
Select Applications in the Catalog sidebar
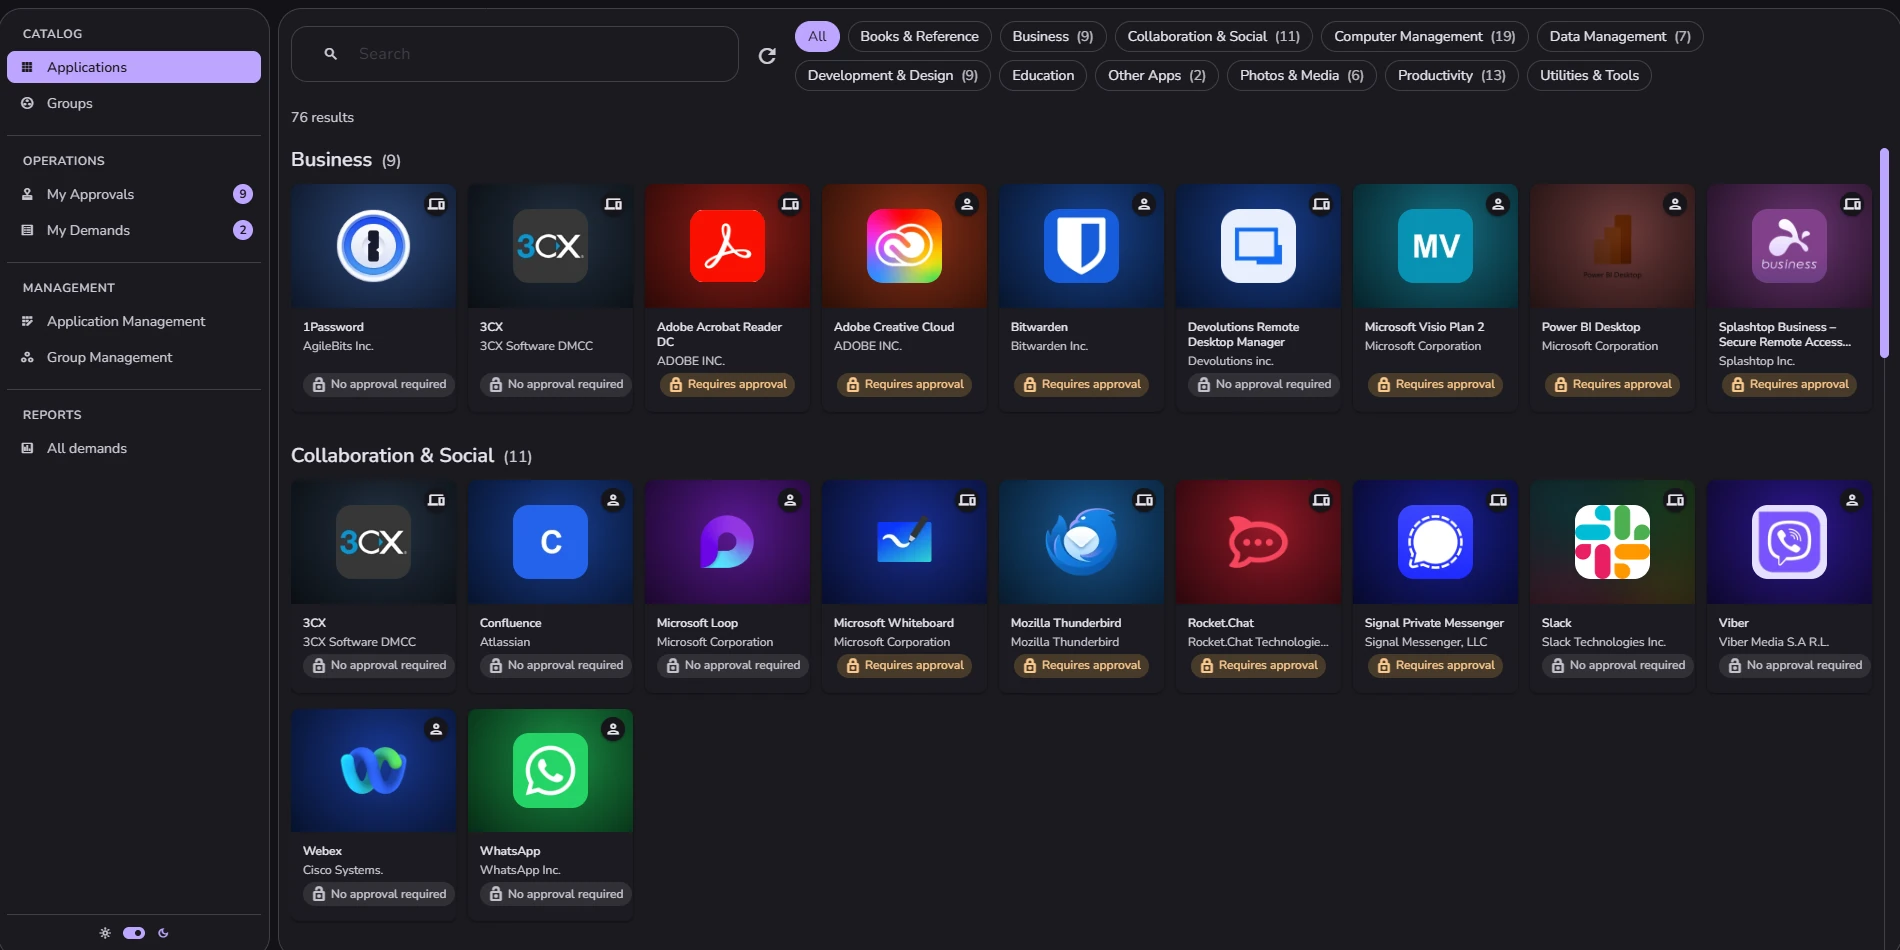134,67
